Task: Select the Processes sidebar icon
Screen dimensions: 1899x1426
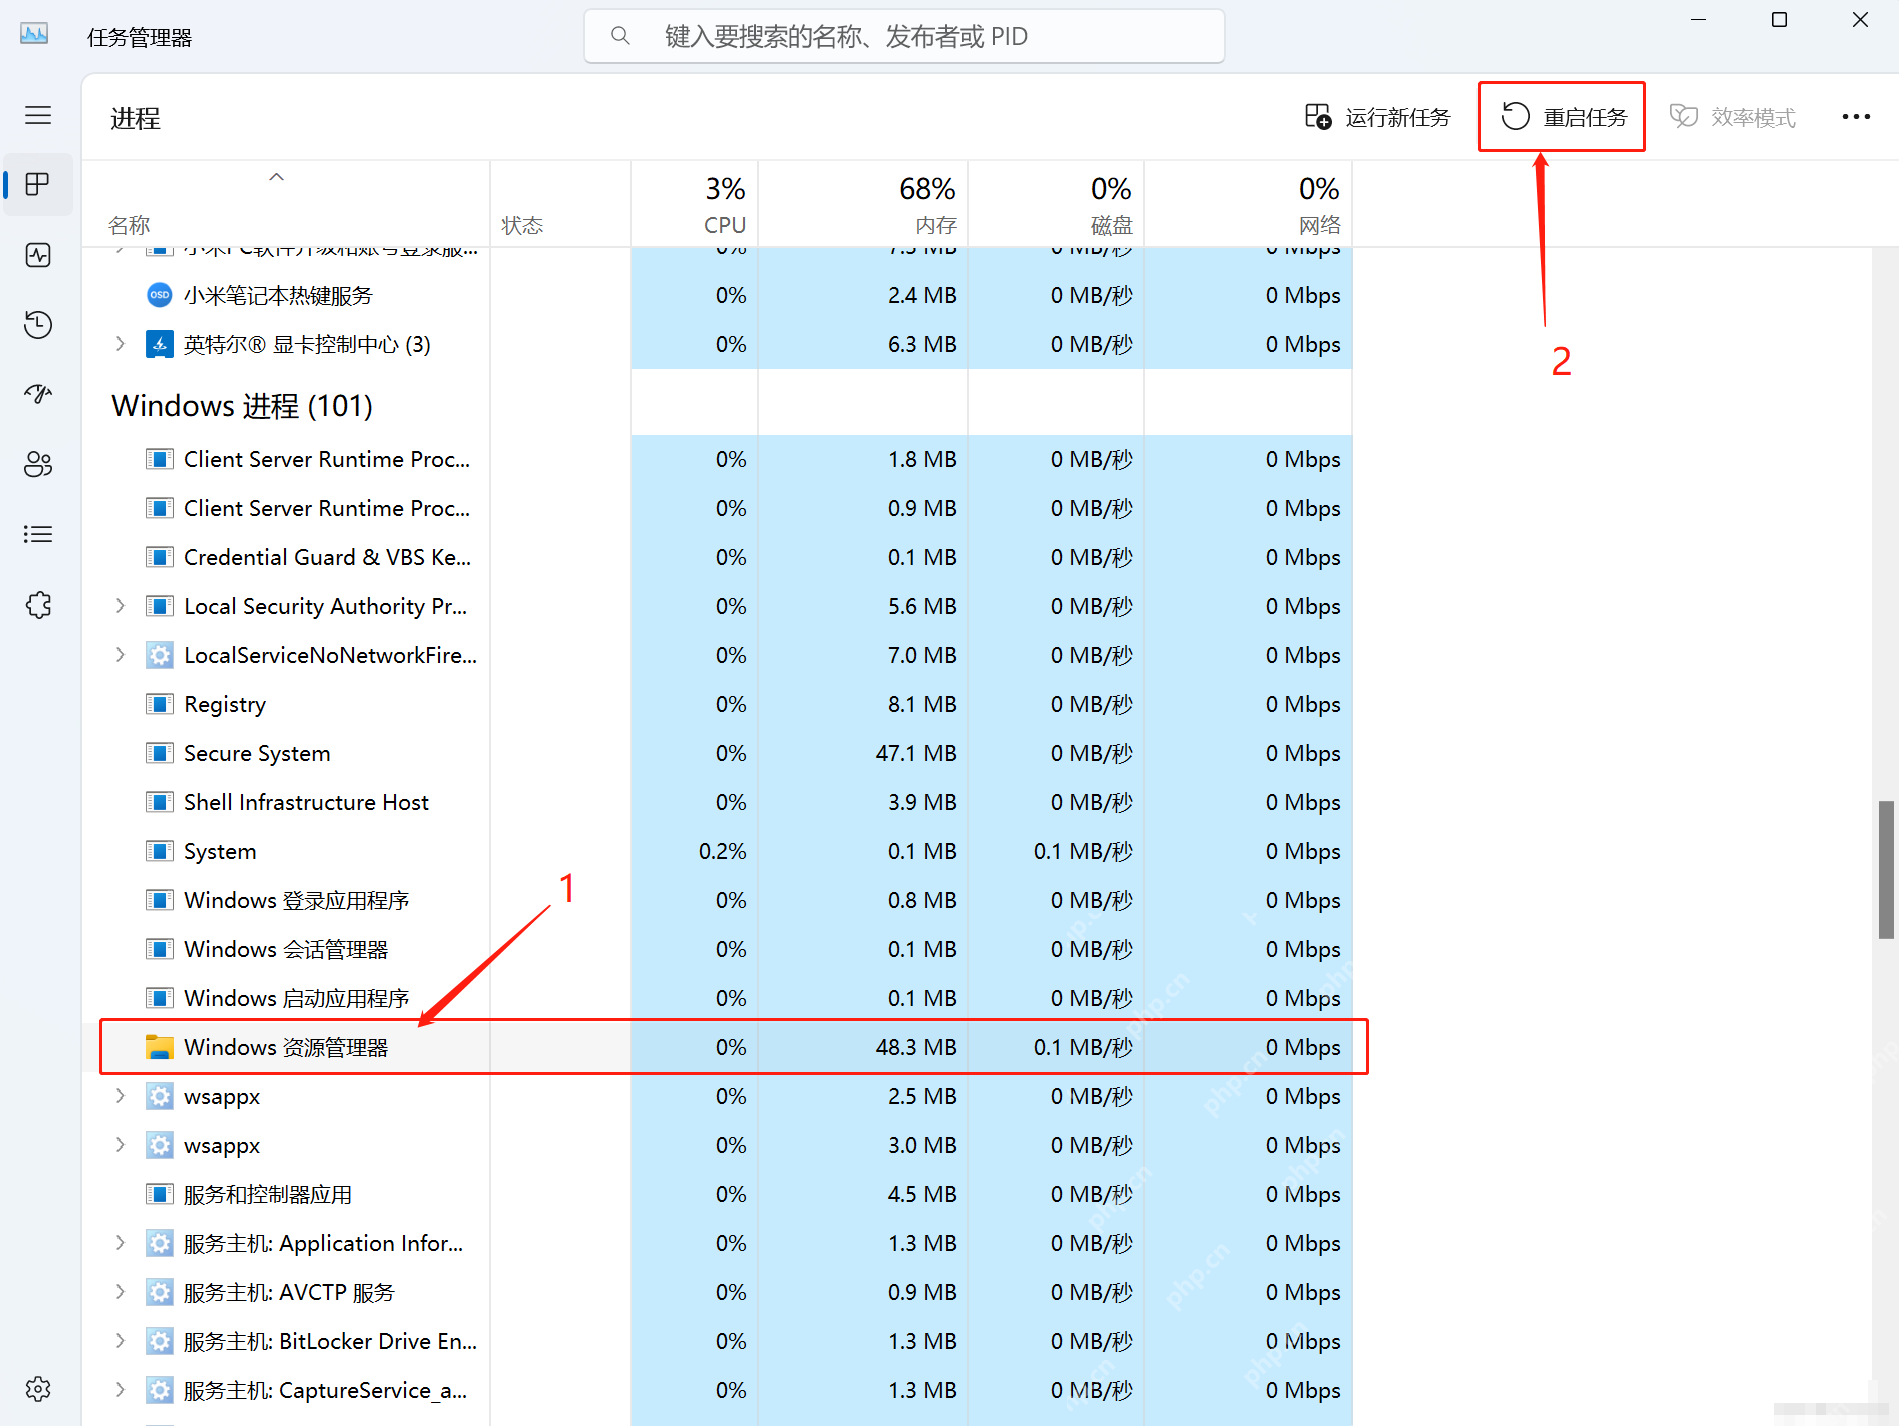Action: pos(38,185)
